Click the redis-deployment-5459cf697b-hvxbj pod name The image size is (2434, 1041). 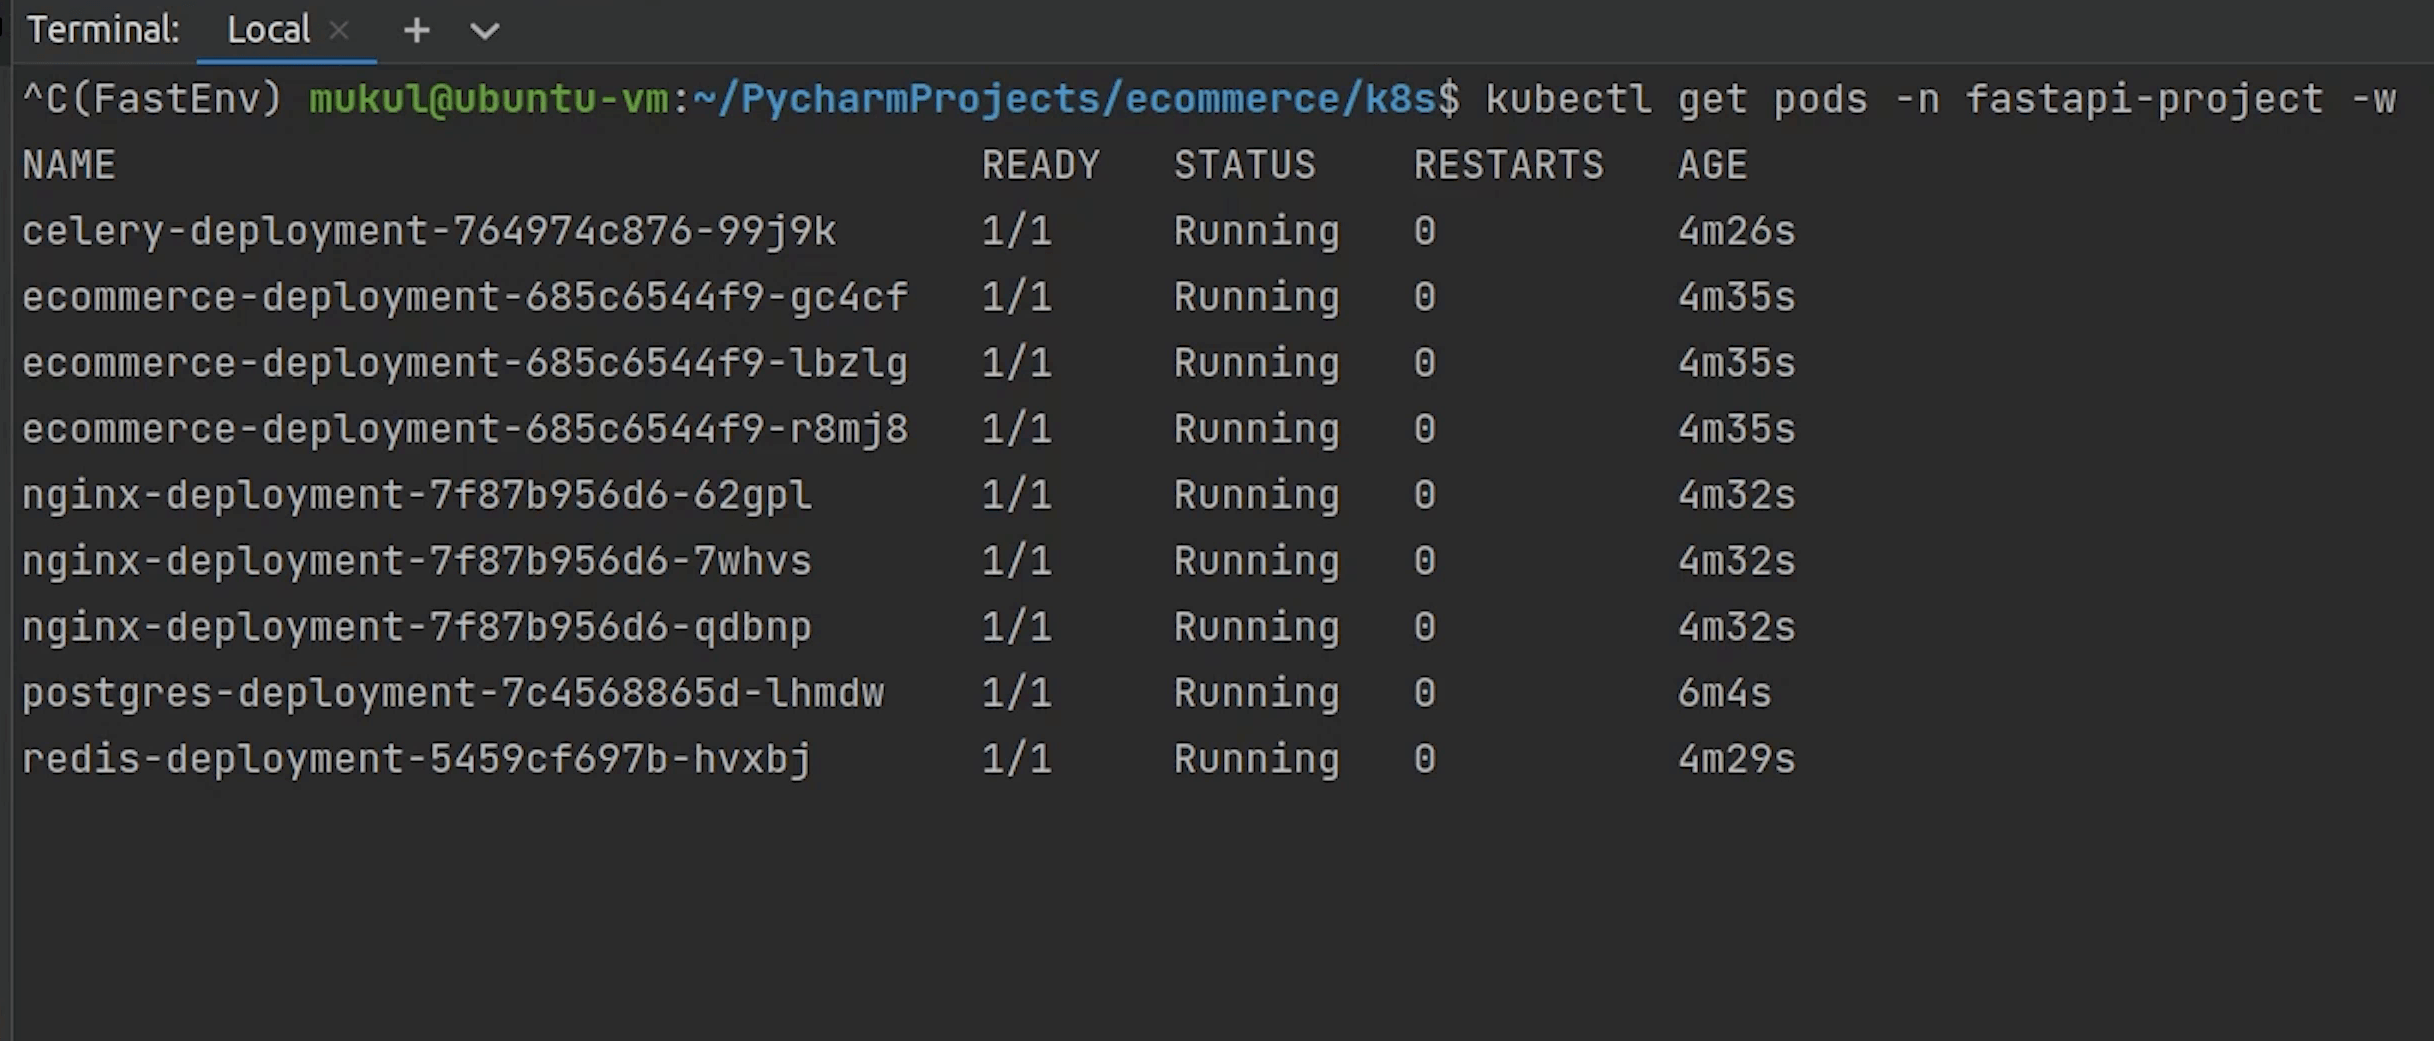417,759
